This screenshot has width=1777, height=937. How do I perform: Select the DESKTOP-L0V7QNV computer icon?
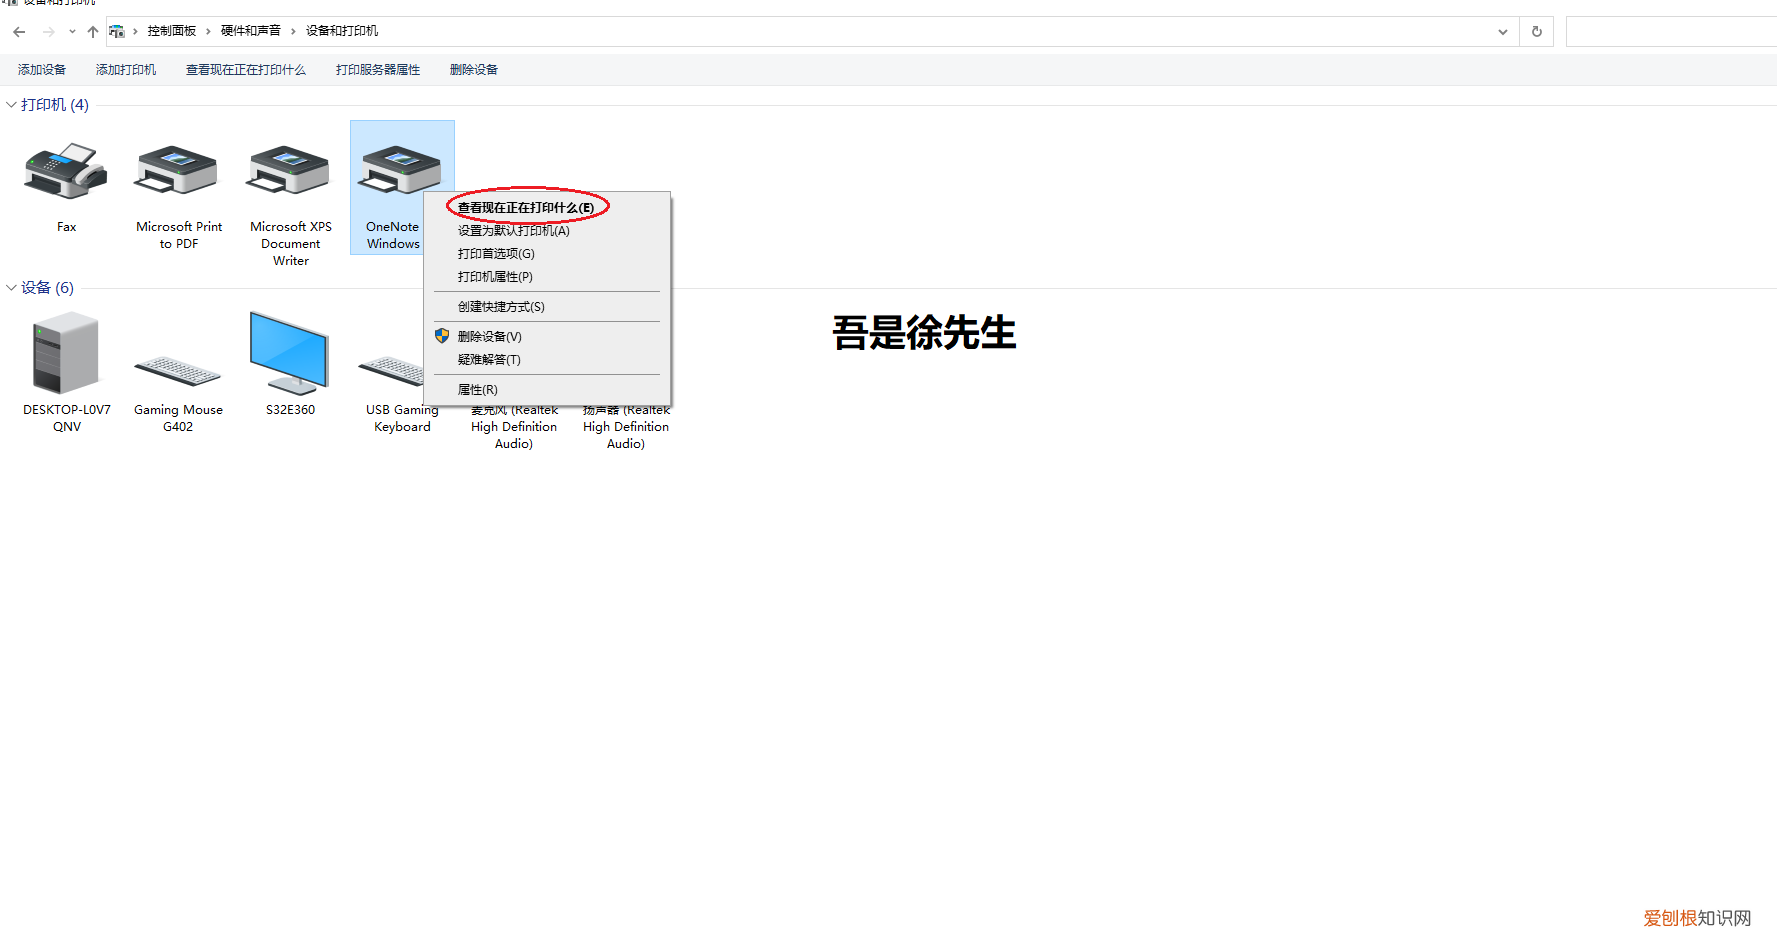click(x=66, y=355)
